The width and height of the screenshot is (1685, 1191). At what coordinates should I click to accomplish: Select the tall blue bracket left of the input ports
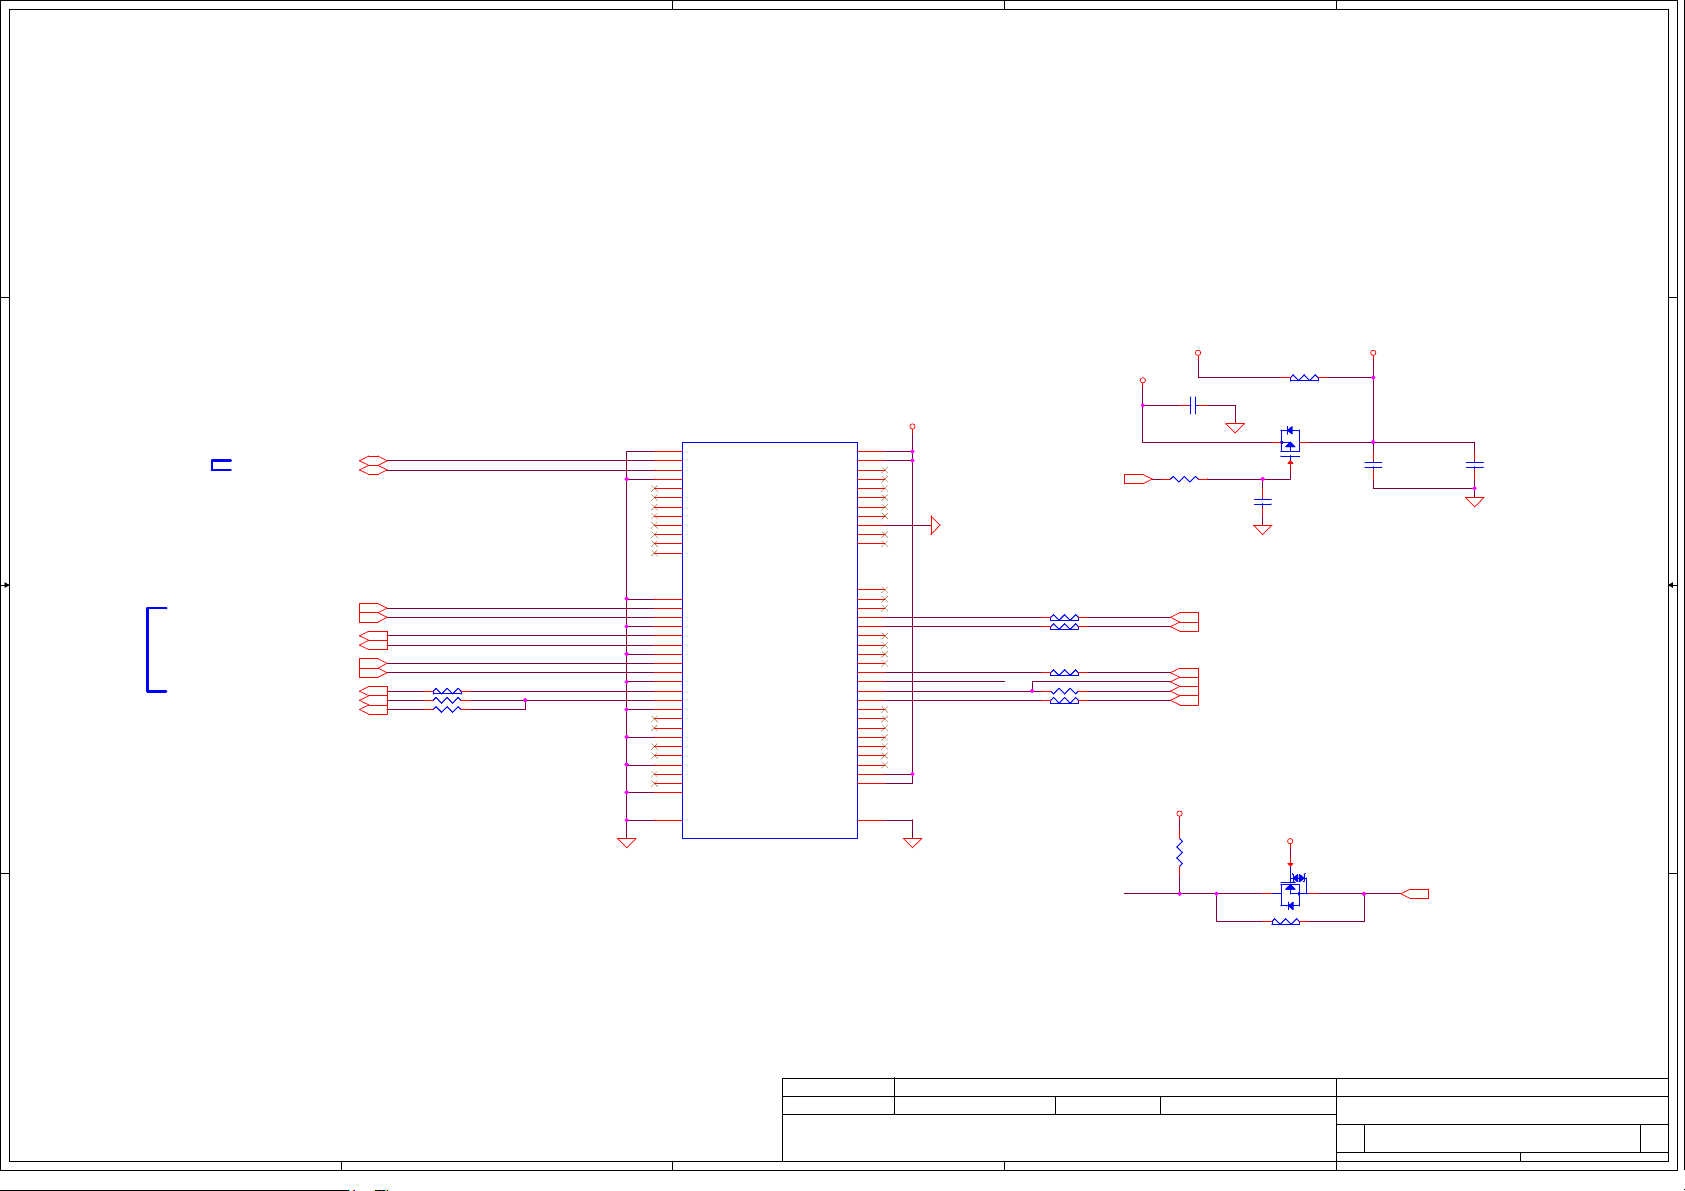pos(156,649)
